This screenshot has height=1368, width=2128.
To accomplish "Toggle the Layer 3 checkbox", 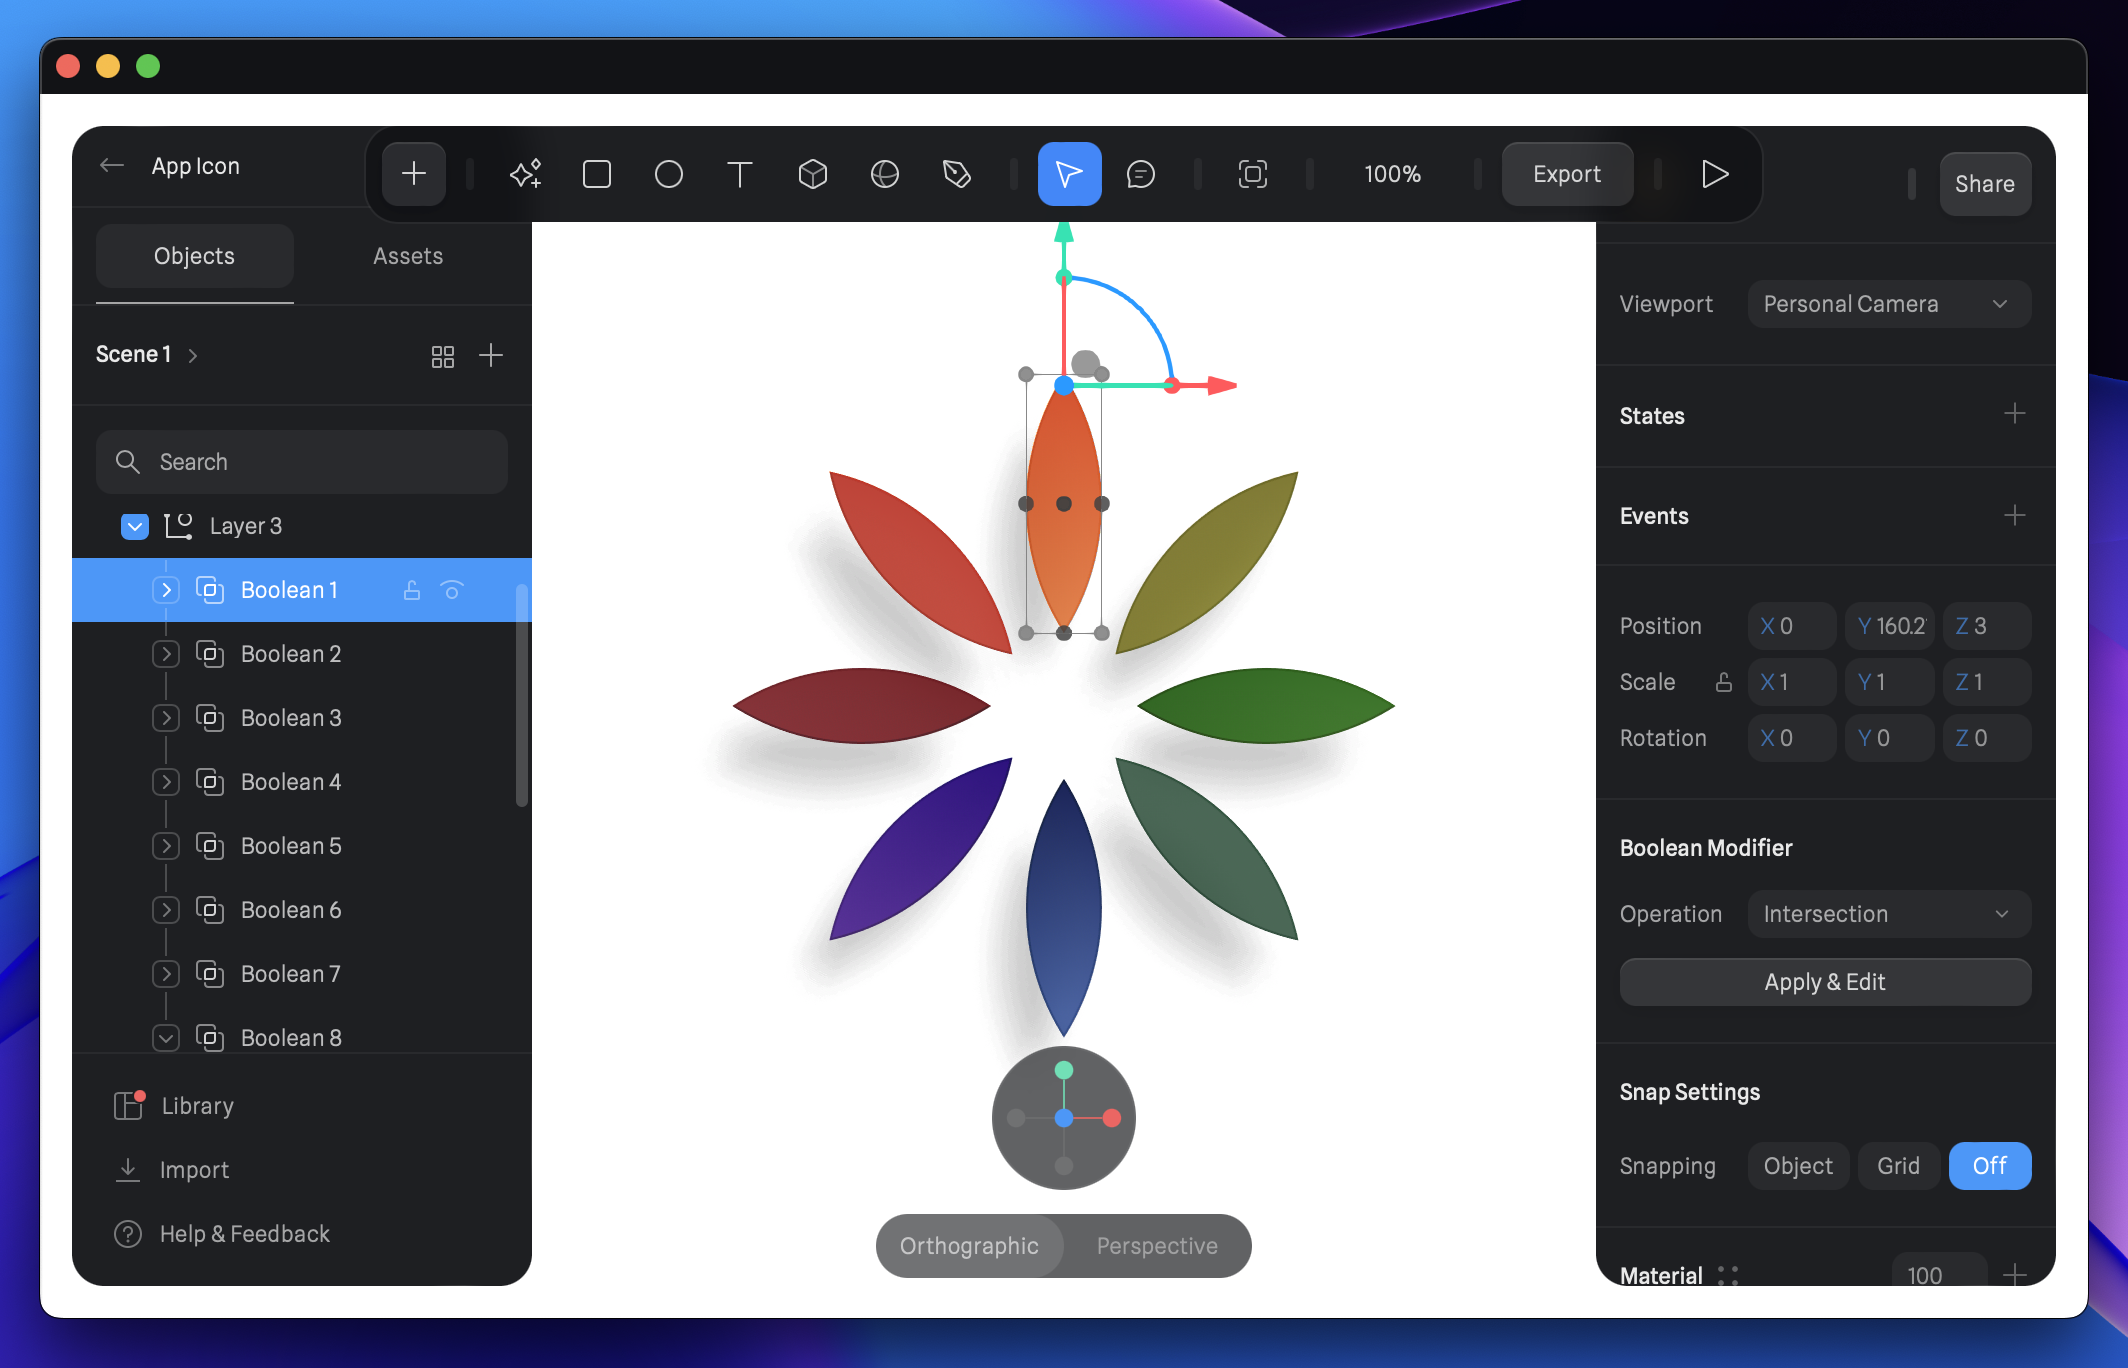I will pos(135,526).
